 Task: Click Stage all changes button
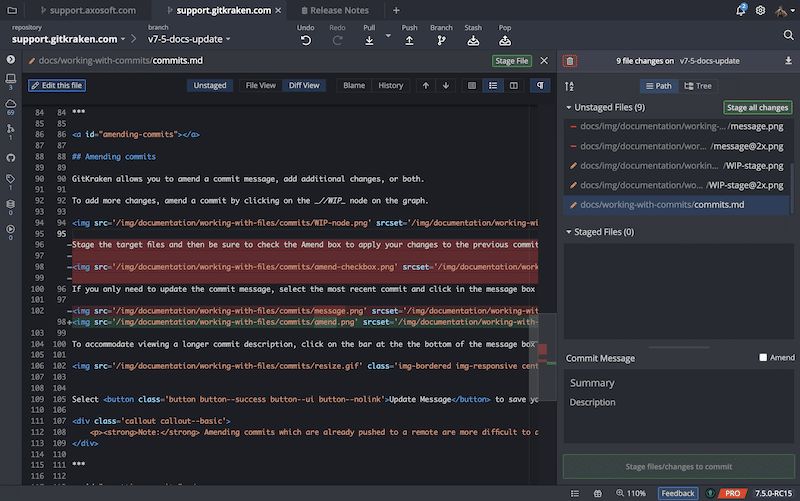point(758,108)
